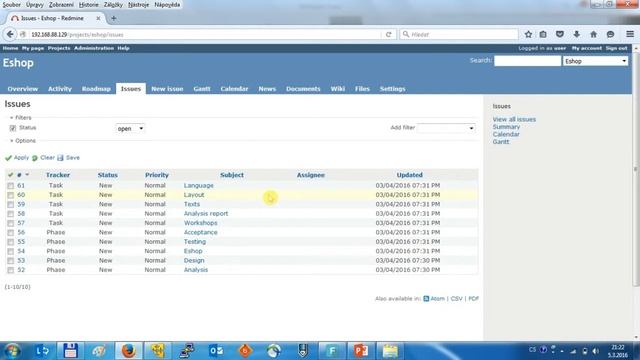Open the Overview tab
Screen dimensions: 640x360
point(22,89)
